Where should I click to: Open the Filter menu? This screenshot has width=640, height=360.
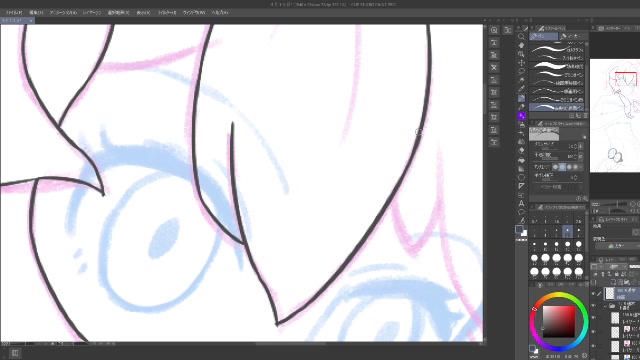[167, 13]
